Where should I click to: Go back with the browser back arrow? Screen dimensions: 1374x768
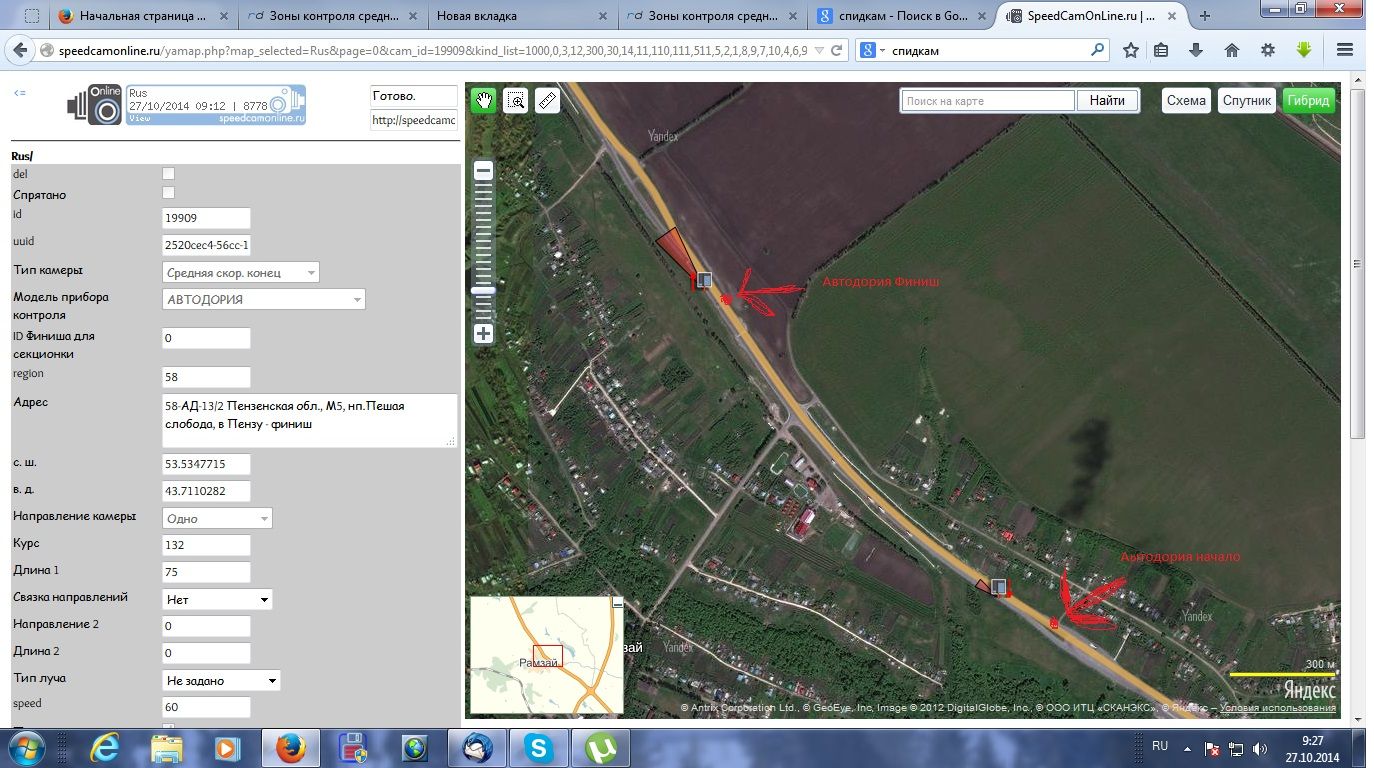click(x=22, y=50)
